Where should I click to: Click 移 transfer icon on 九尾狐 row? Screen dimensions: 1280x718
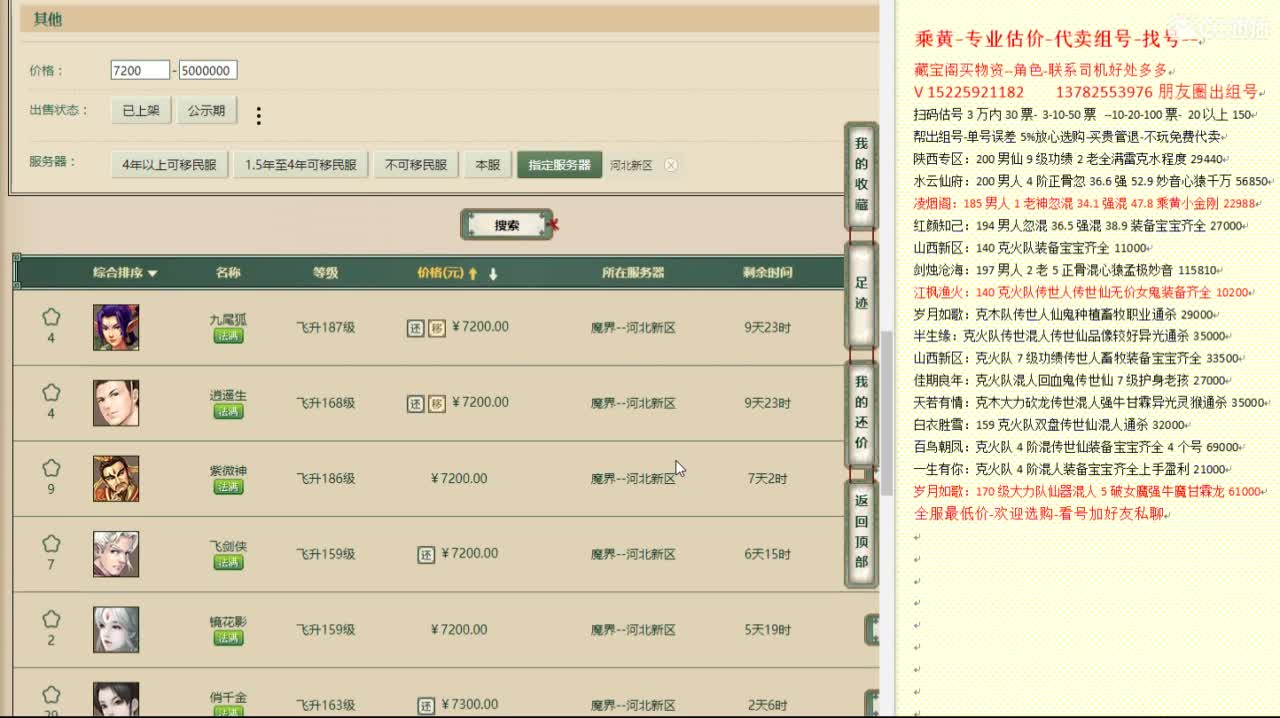[x=437, y=328]
